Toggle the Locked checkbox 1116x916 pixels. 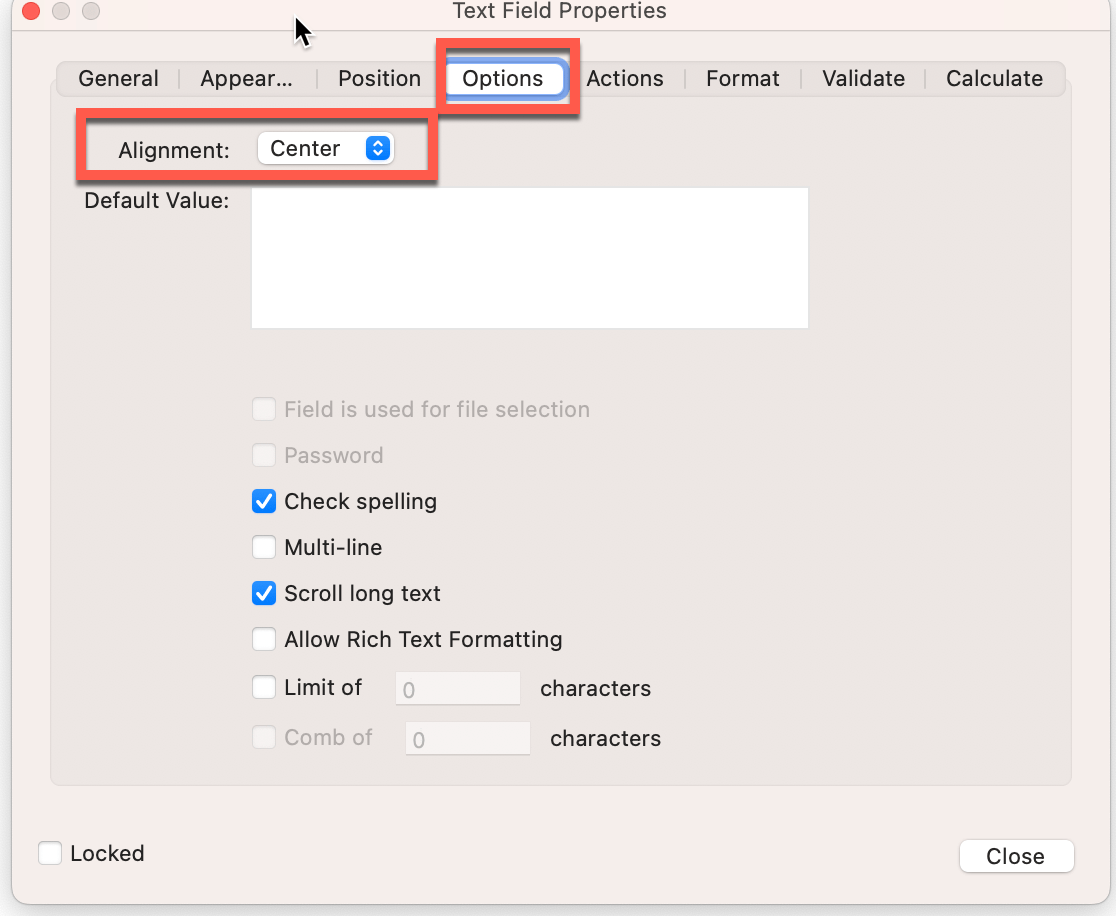pyautogui.click(x=50, y=853)
